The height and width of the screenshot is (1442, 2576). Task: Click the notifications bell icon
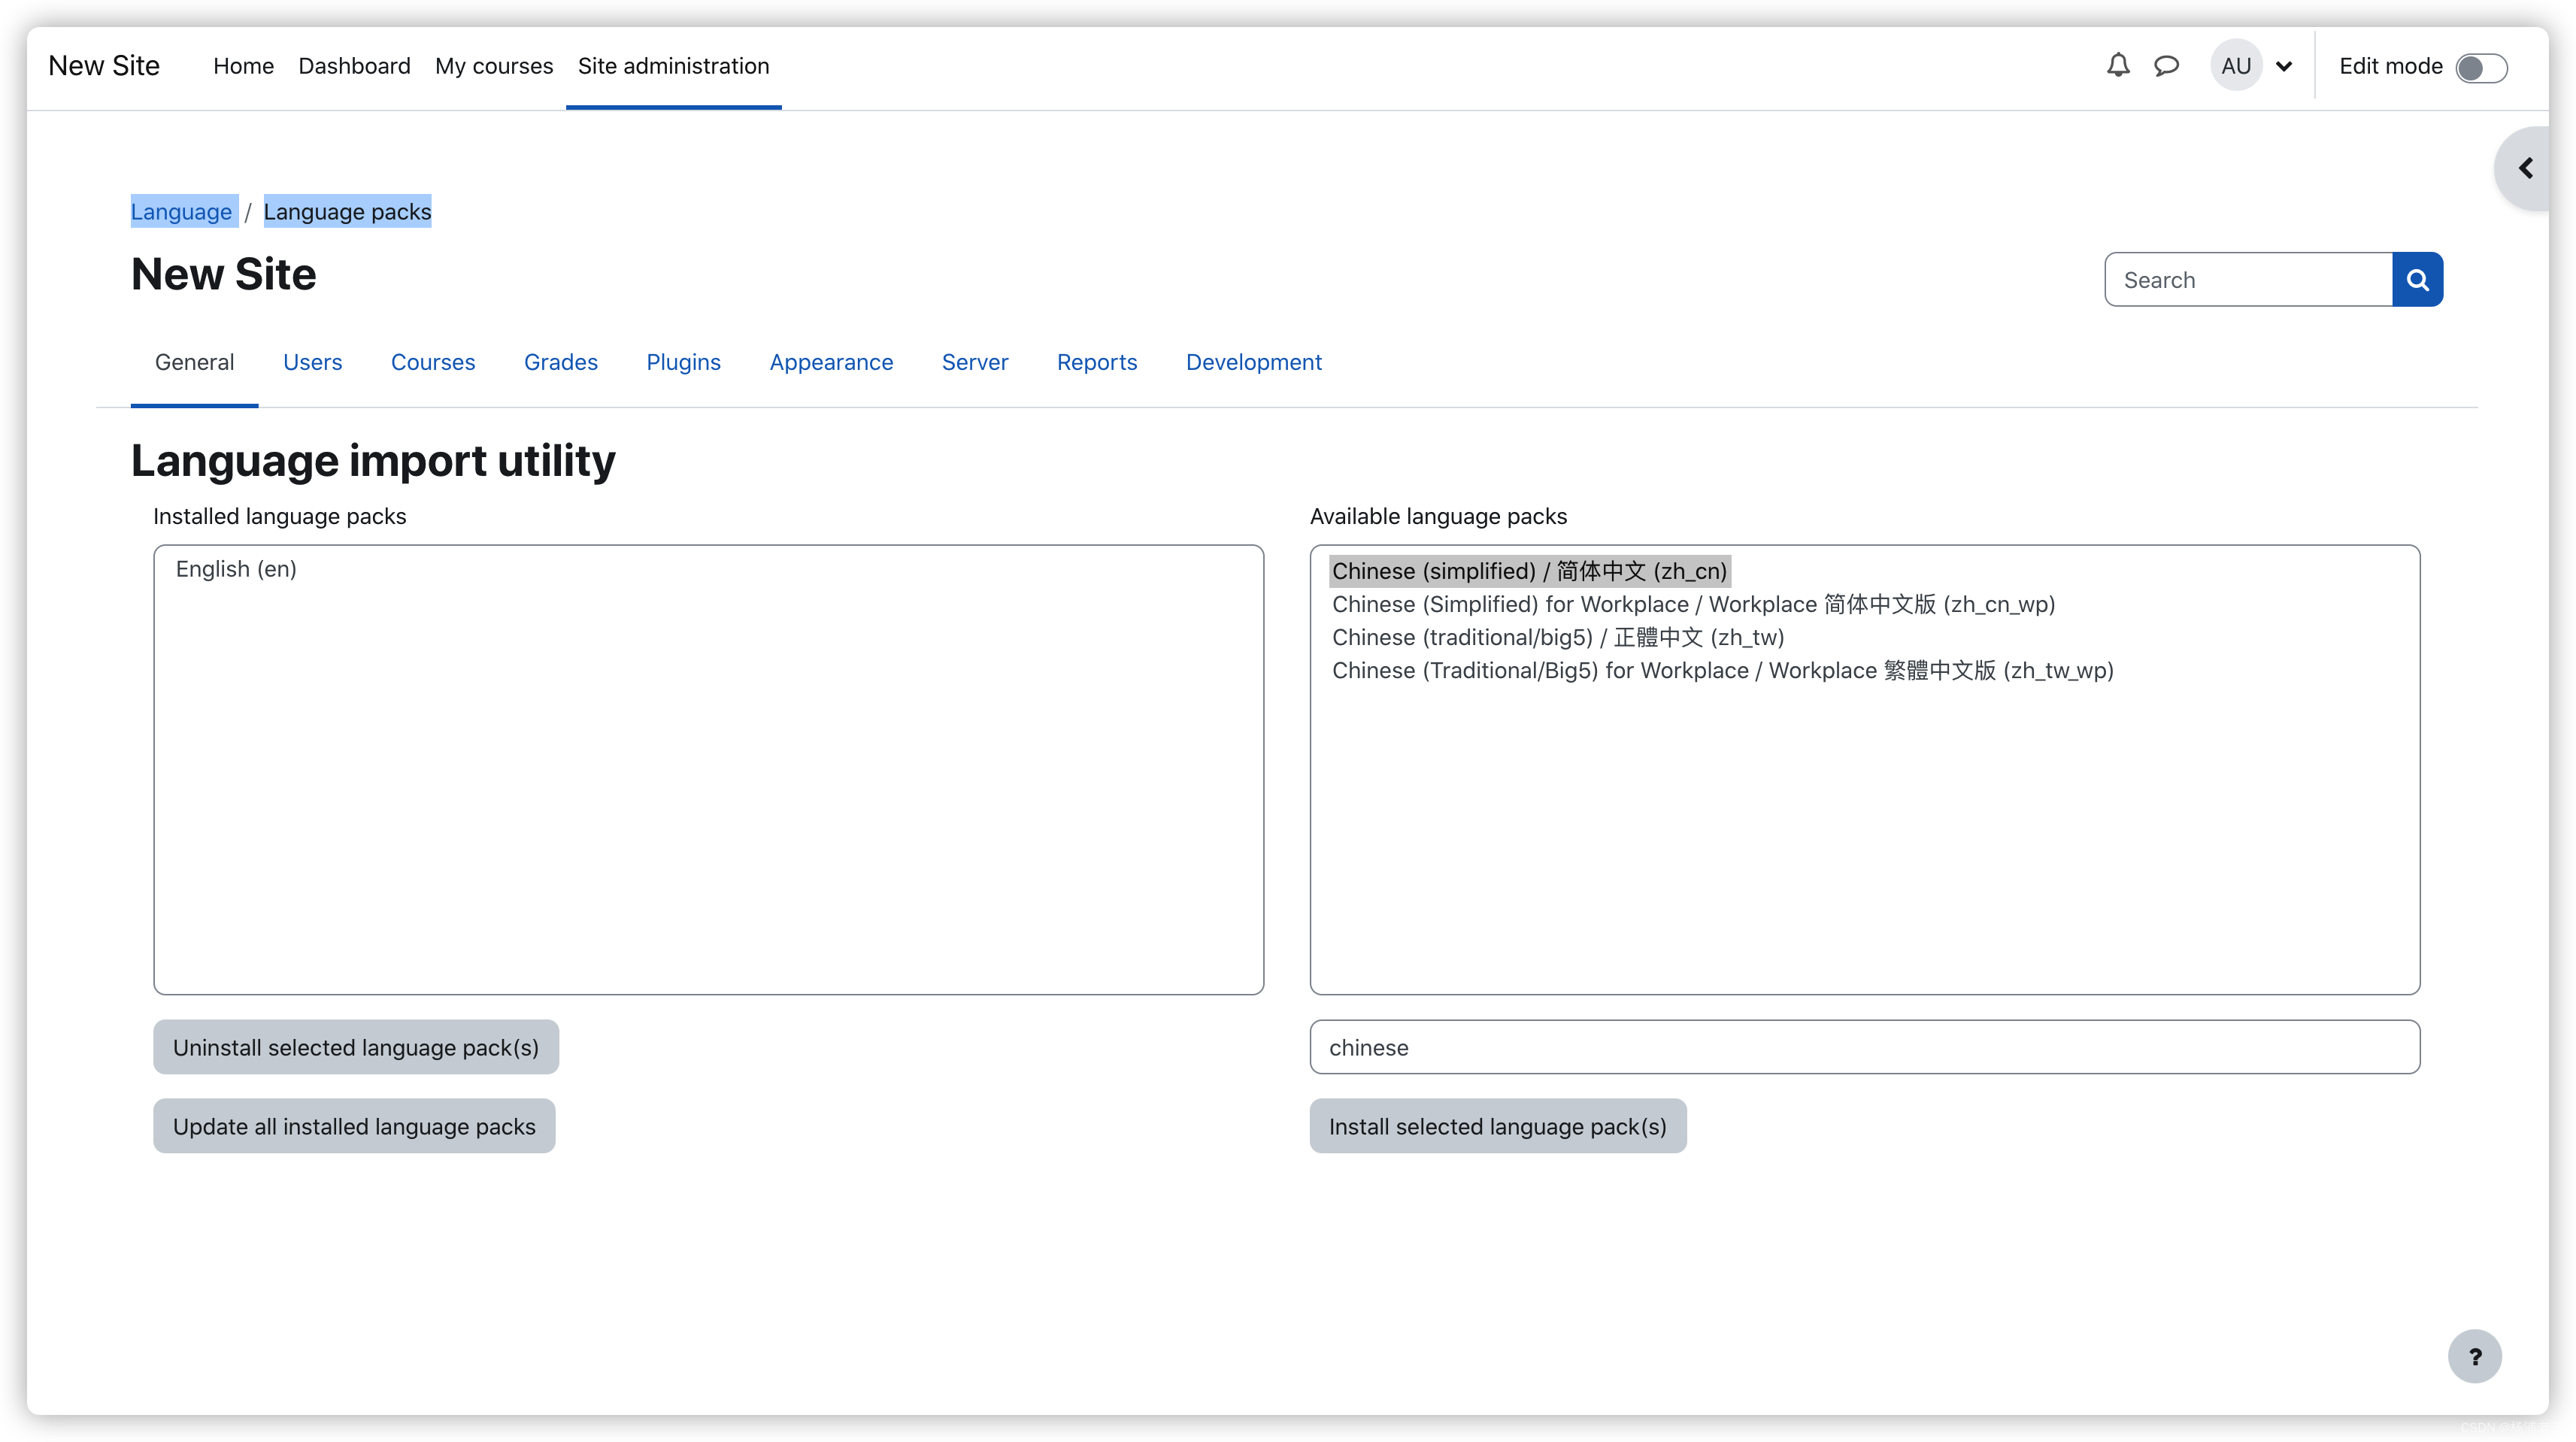(2118, 65)
